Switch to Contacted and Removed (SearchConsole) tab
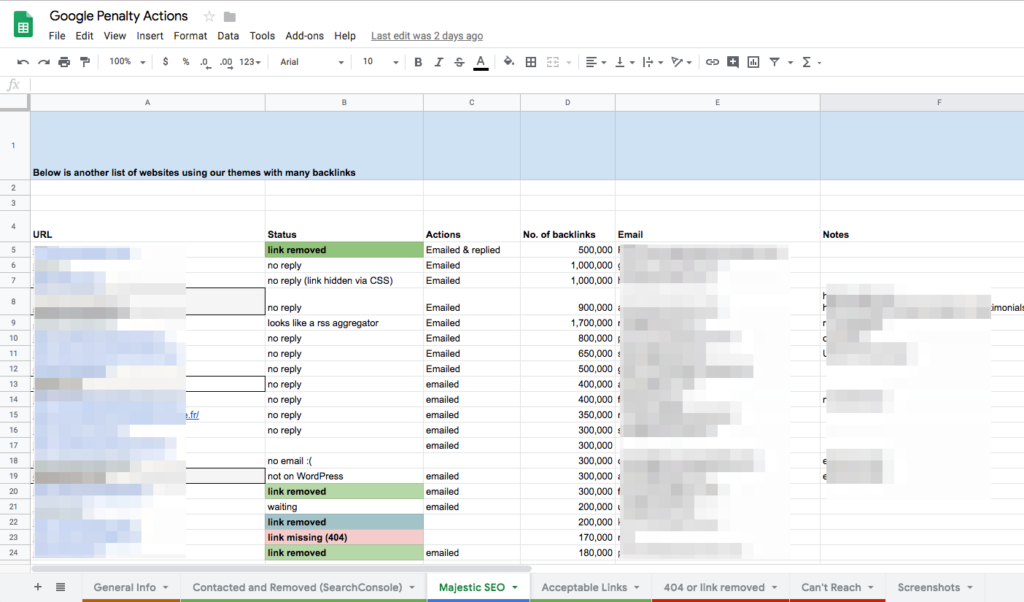The image size is (1024, 602). click(297, 588)
